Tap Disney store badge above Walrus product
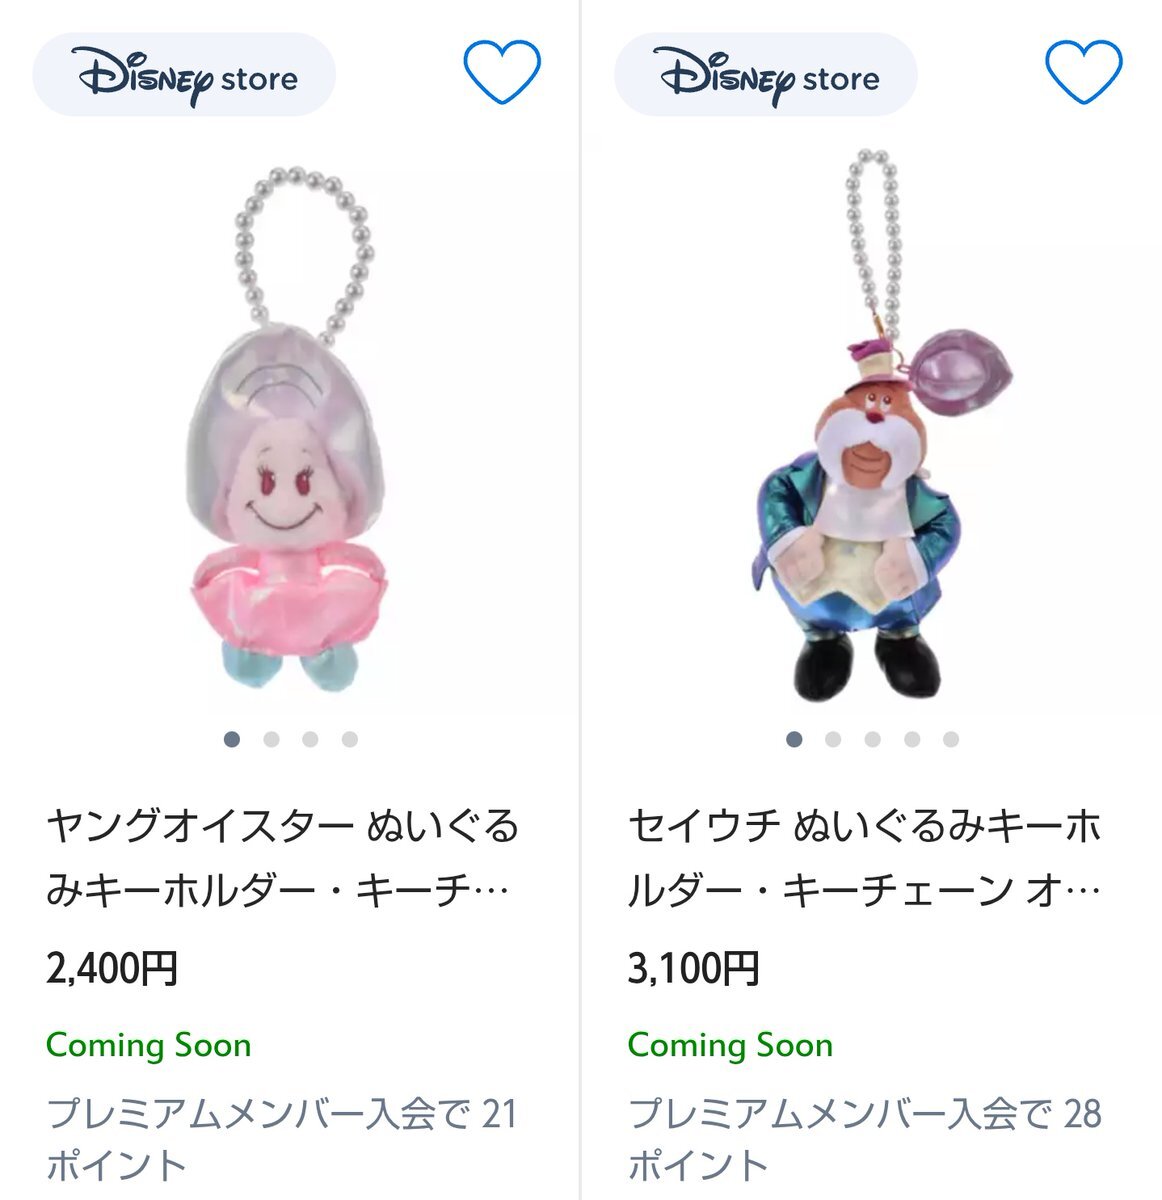This screenshot has height=1200, width=1162. 766,75
